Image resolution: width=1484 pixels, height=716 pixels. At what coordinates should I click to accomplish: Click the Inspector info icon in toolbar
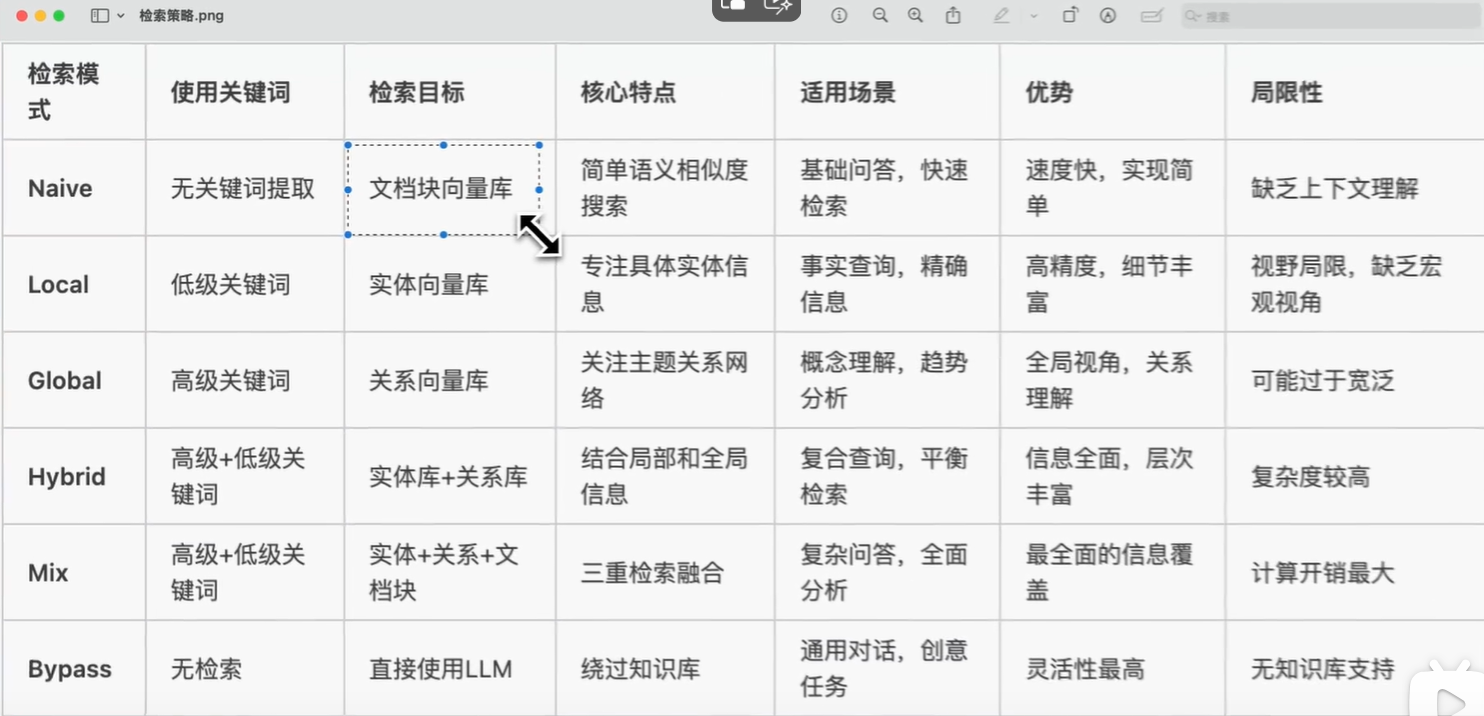tap(839, 16)
